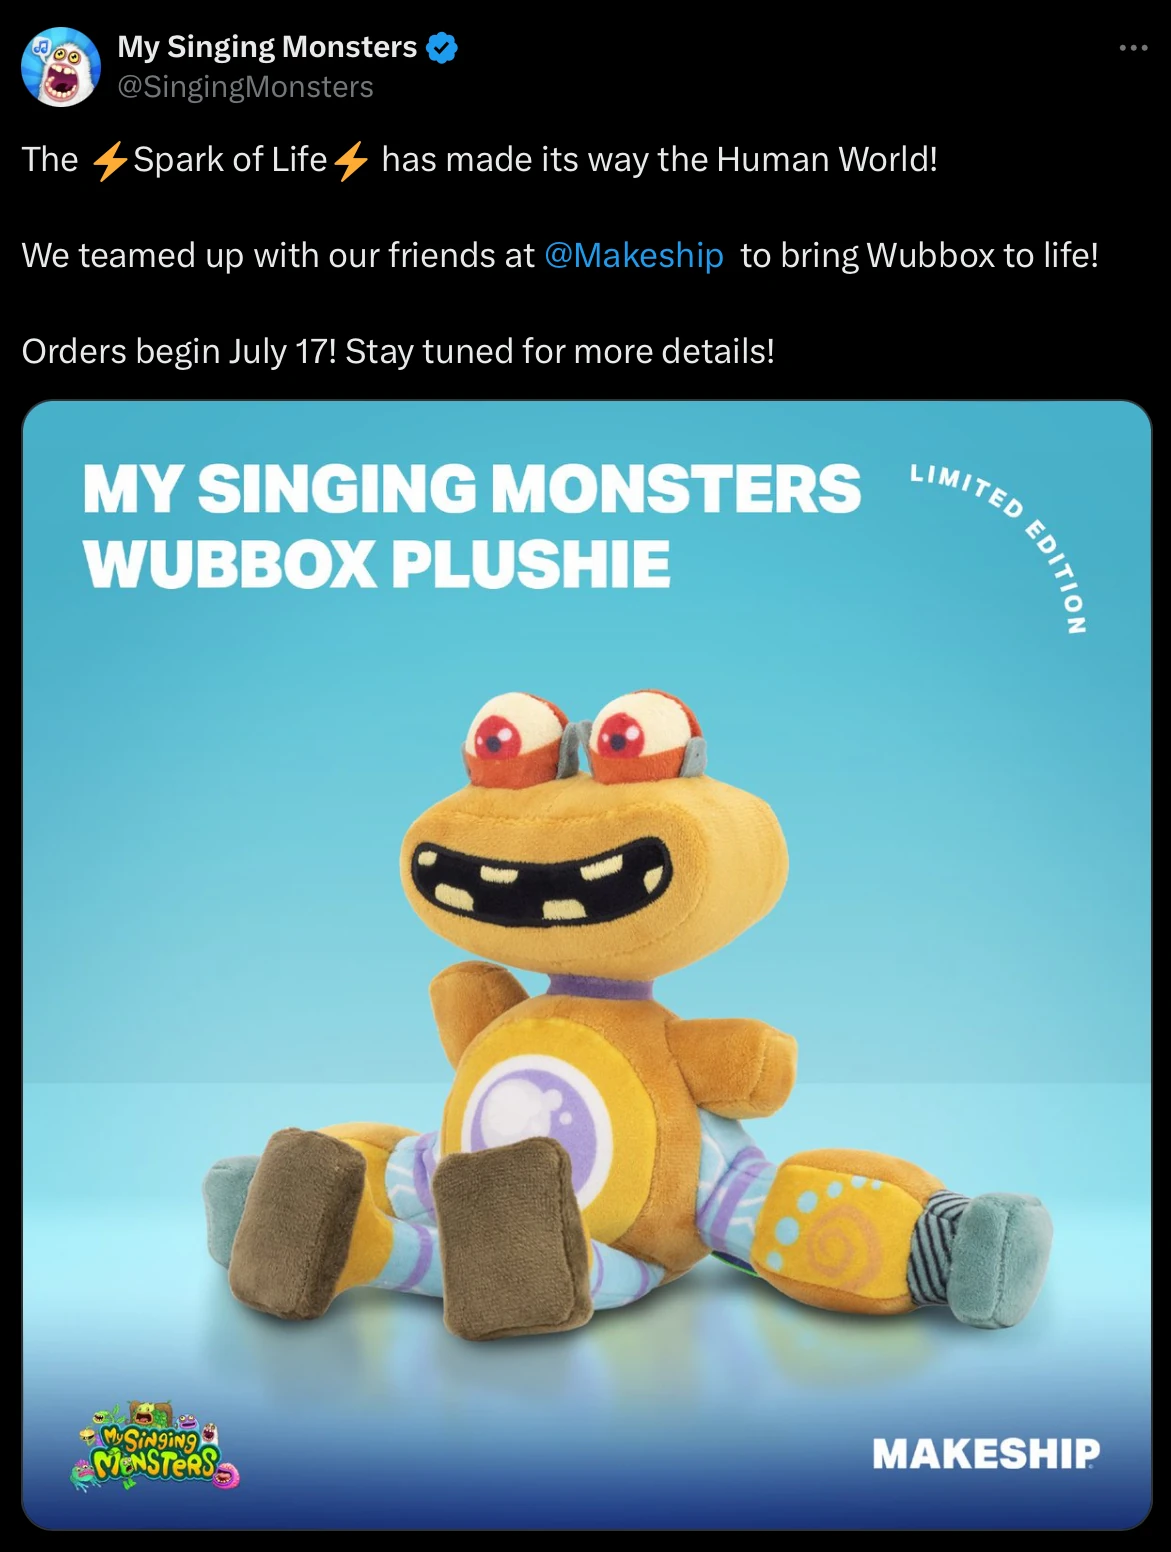The image size is (1171, 1552).
Task: Click the "Wubbox Plushie" headline text in image
Action: pyautogui.click(x=377, y=564)
